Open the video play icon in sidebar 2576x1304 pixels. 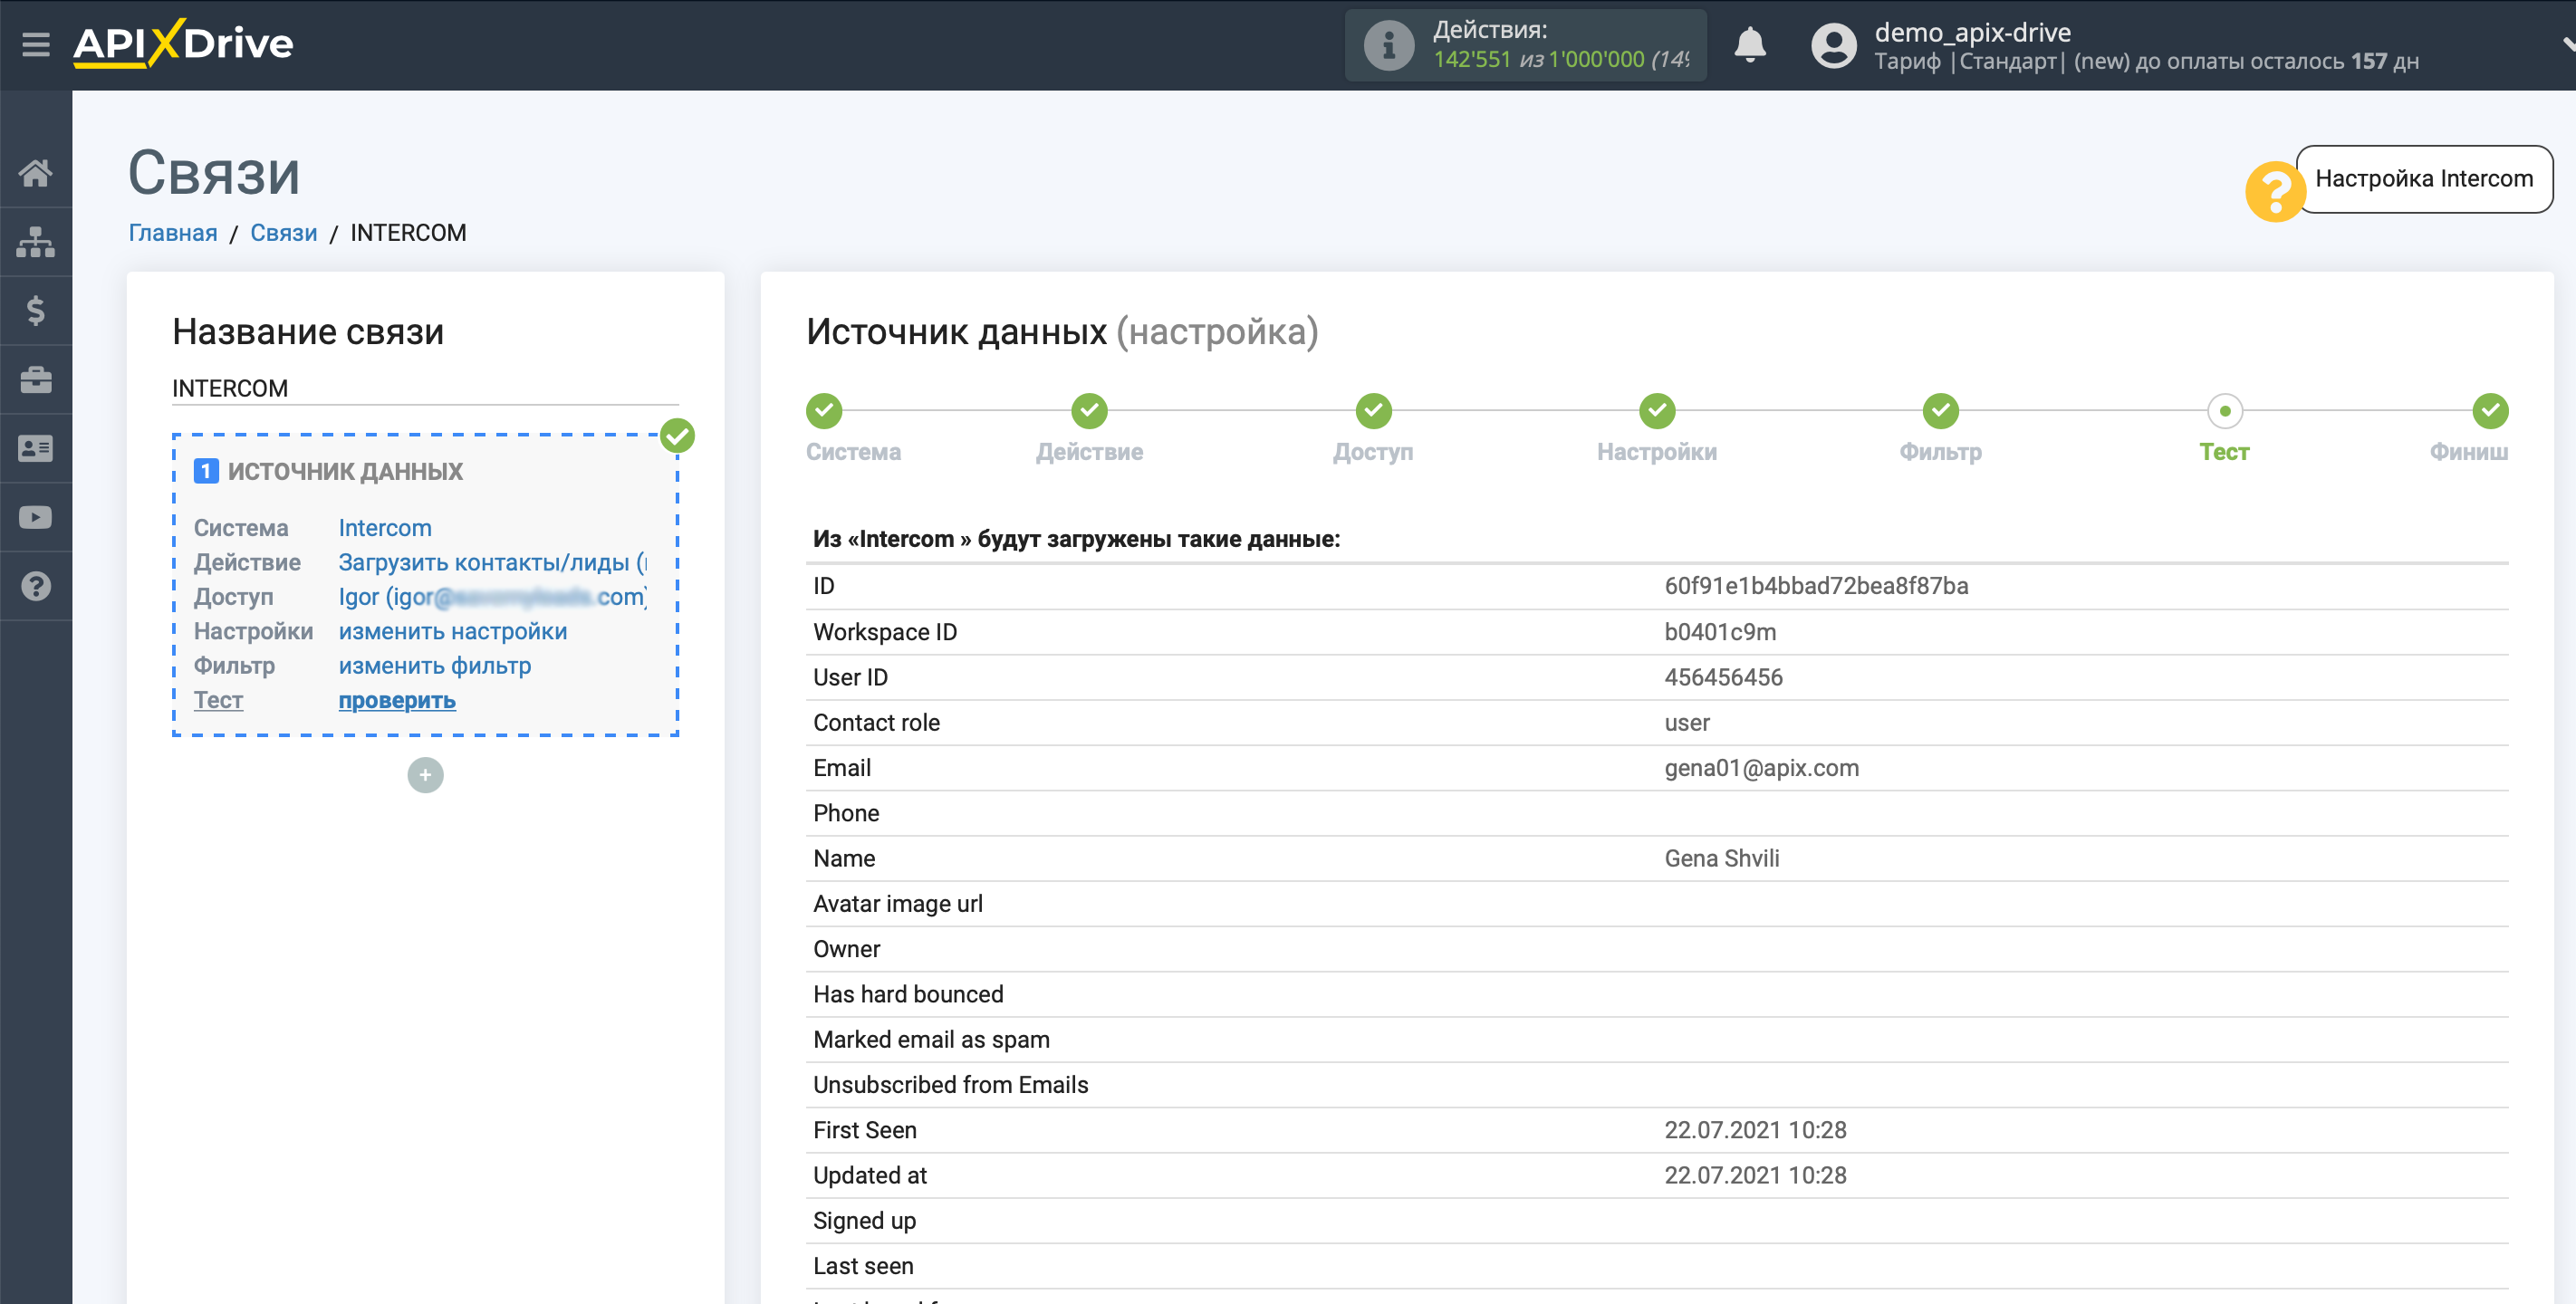pyautogui.click(x=36, y=518)
